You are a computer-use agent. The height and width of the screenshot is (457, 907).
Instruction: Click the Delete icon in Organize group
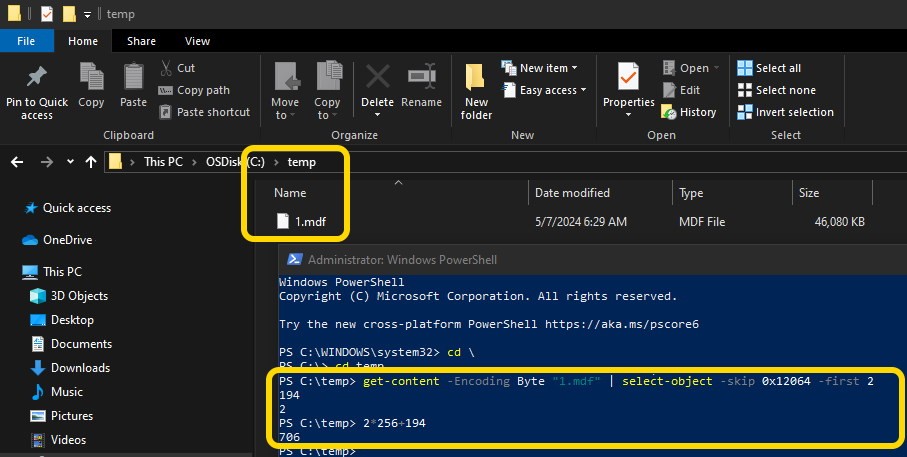tap(377, 78)
